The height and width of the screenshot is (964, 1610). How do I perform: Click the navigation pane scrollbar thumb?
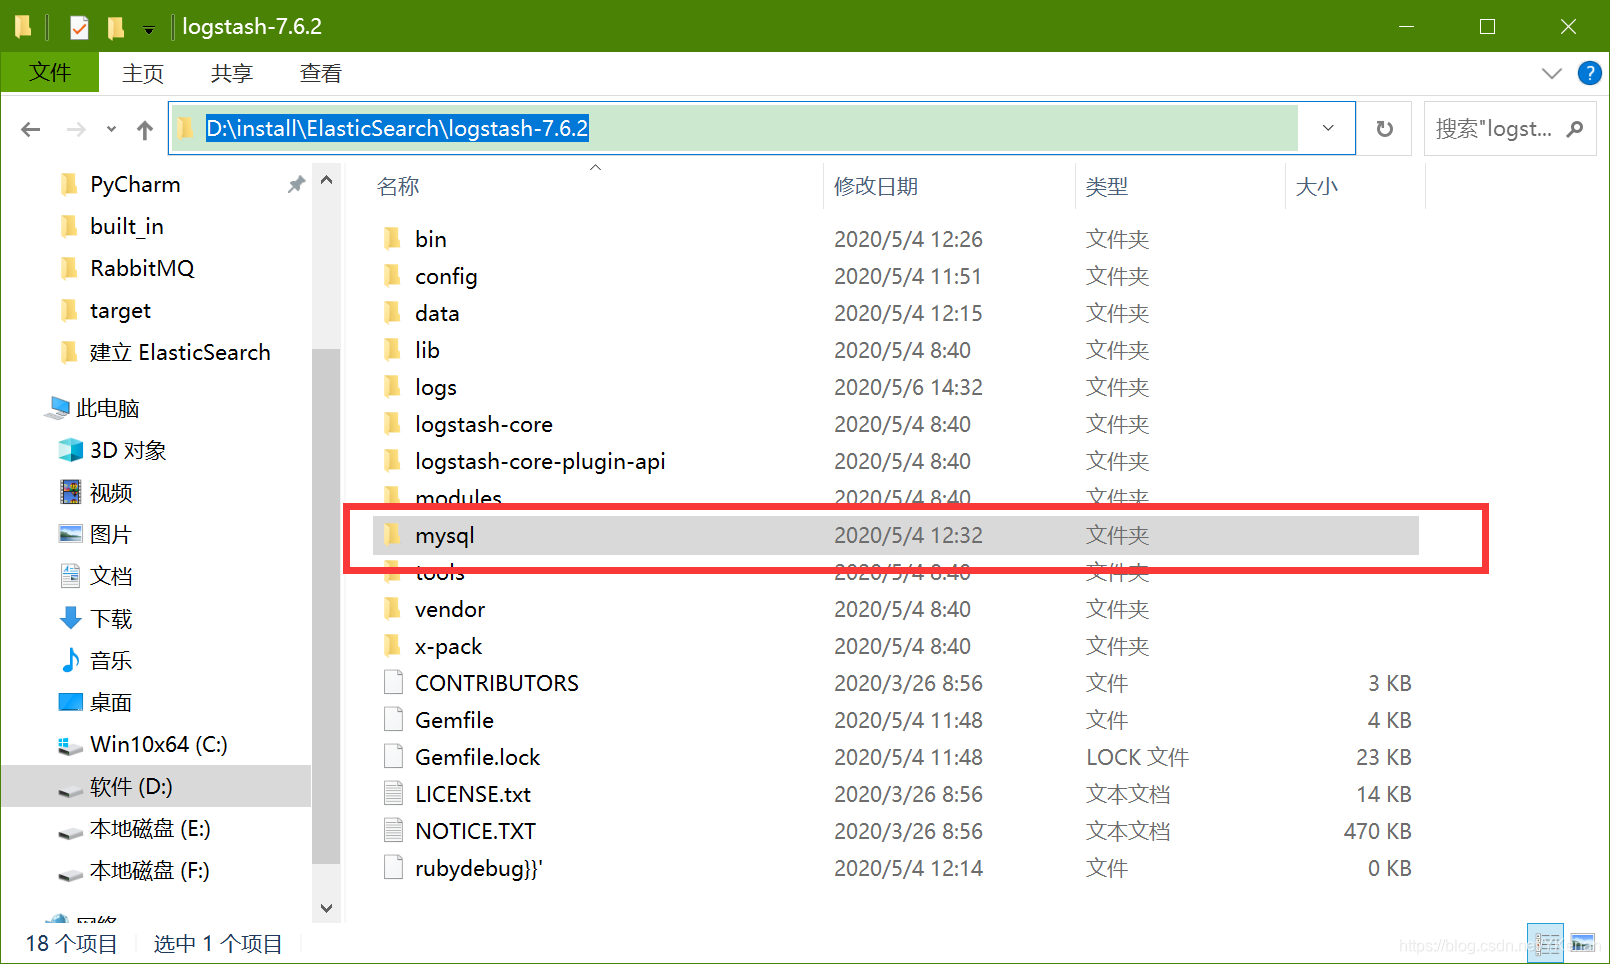click(x=326, y=605)
